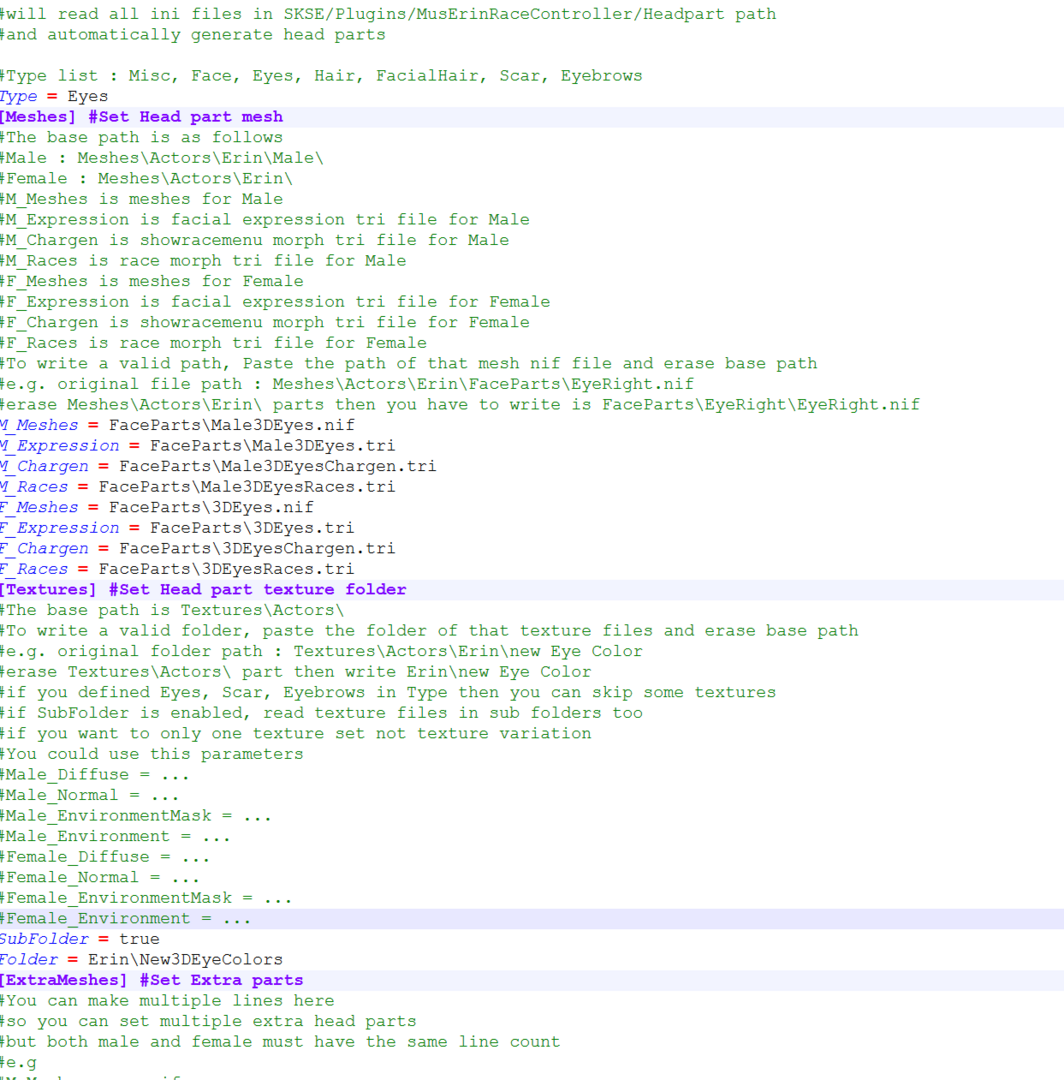Click the "Type = Eyes" line
This screenshot has width=1064, height=1080.
pos(54,96)
